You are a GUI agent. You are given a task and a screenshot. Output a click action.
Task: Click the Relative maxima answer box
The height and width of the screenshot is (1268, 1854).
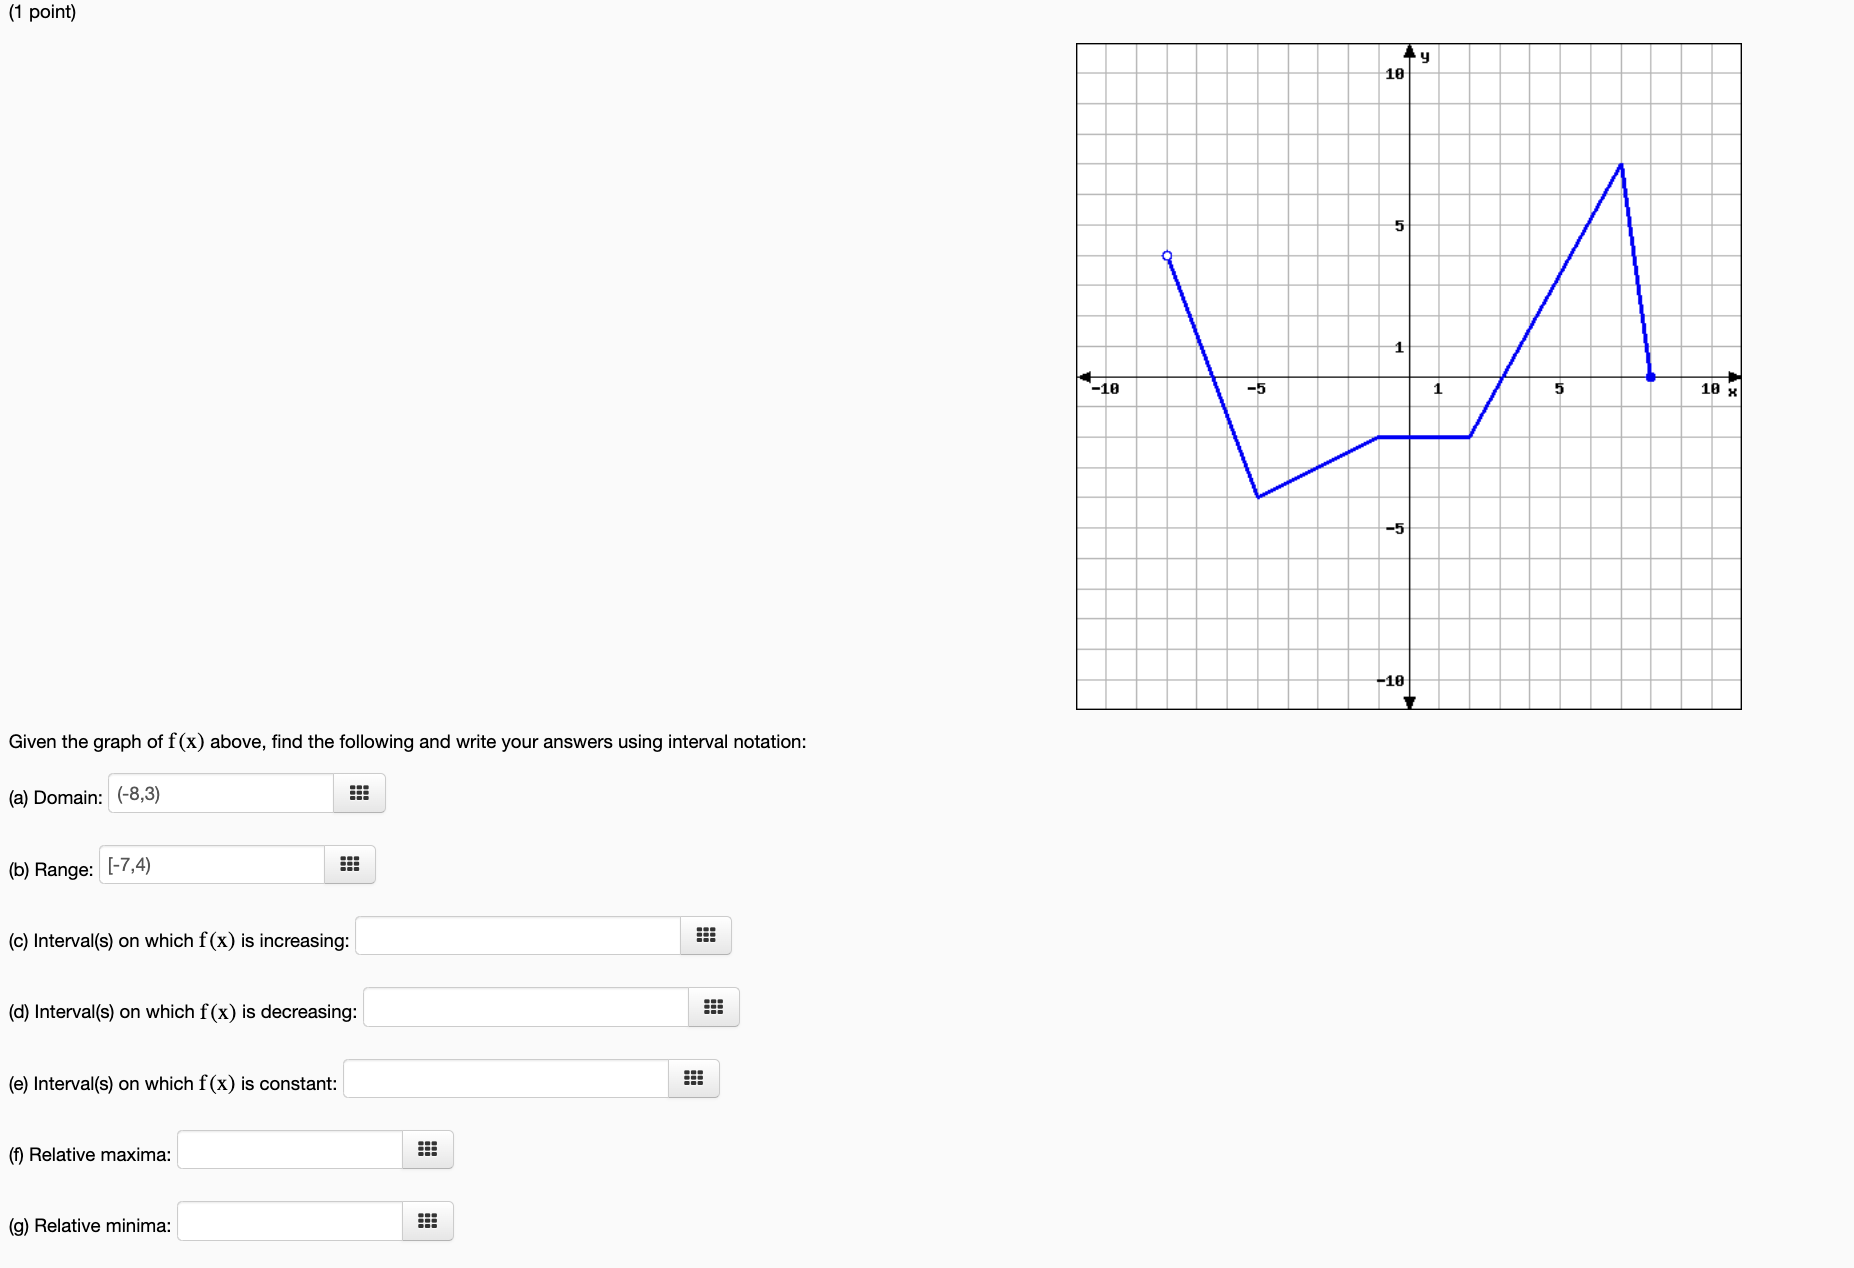pyautogui.click(x=288, y=1150)
